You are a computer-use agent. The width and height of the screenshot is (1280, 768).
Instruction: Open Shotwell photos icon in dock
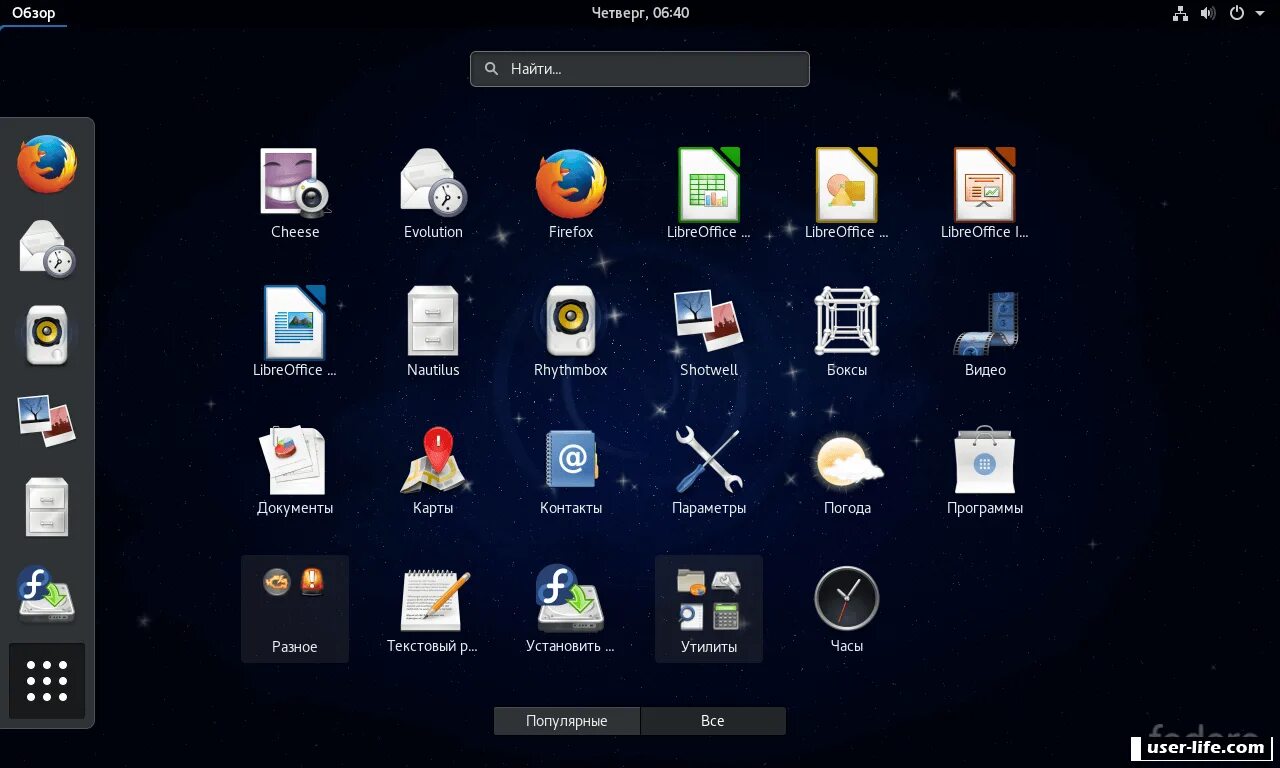point(47,420)
